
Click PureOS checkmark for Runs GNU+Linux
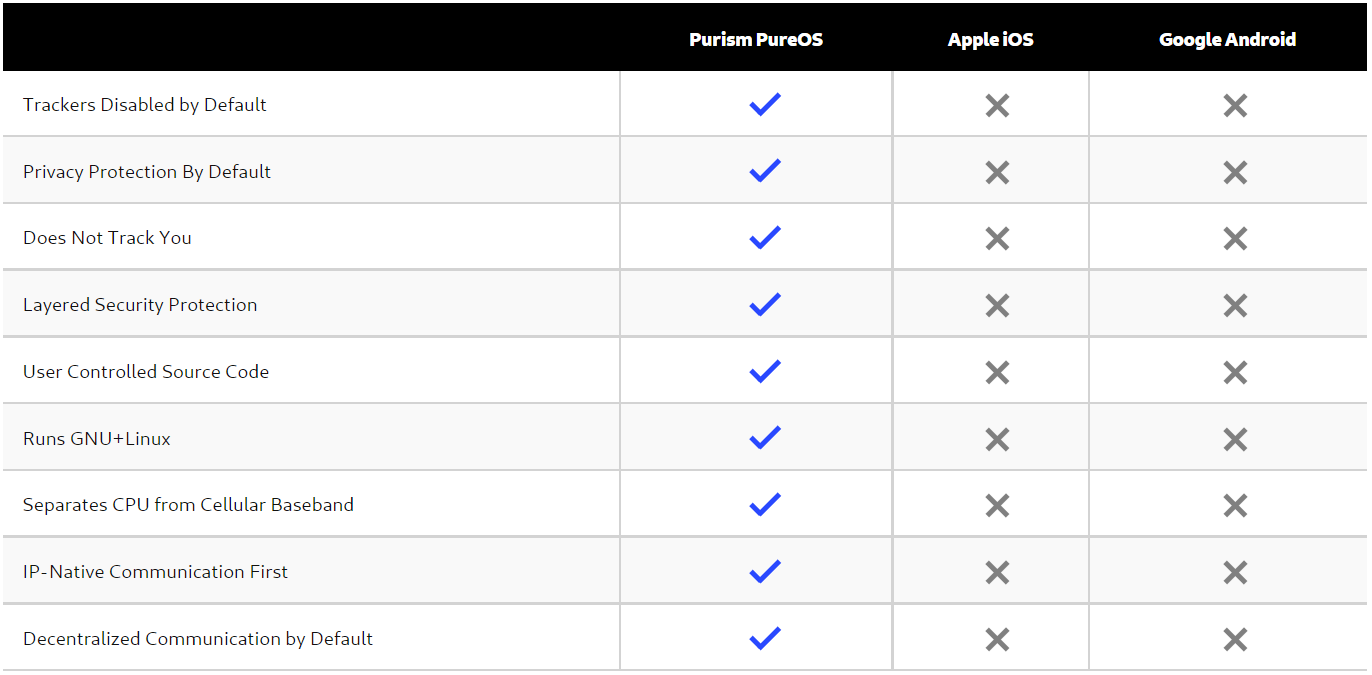(765, 437)
